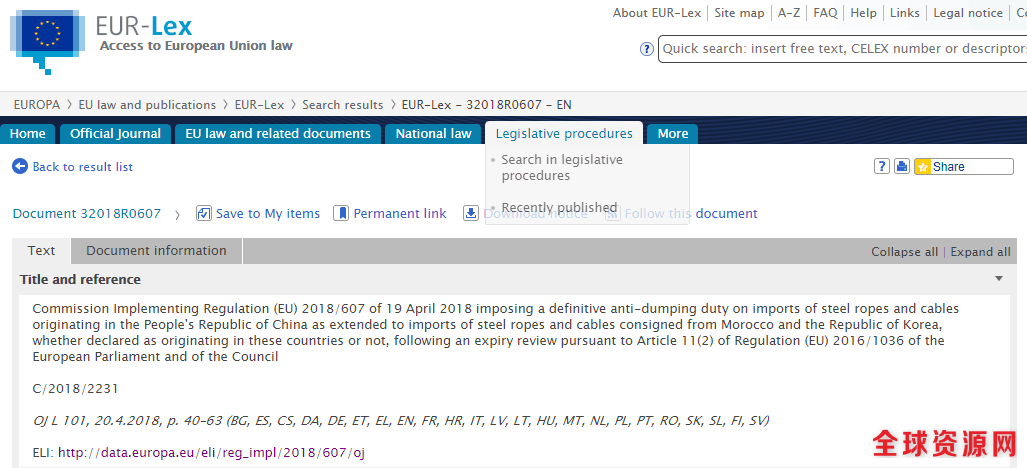
Task: Open the Site map link
Action: click(739, 13)
